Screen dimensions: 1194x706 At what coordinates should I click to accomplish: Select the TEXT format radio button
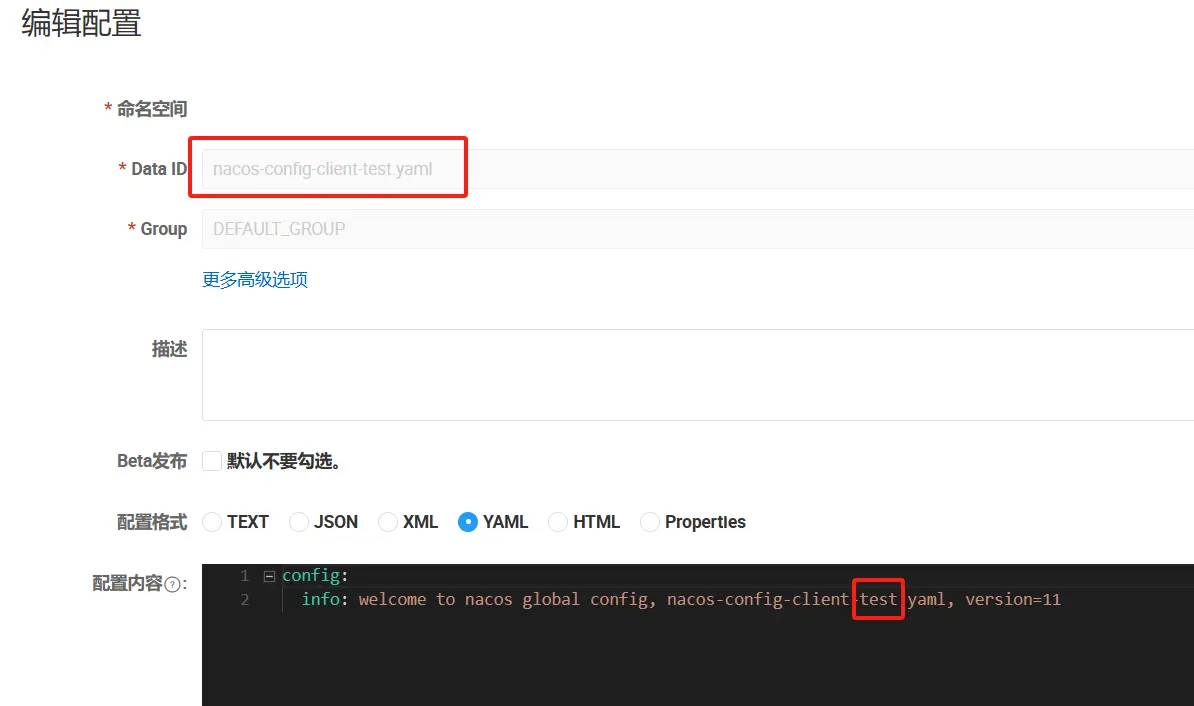pos(212,522)
